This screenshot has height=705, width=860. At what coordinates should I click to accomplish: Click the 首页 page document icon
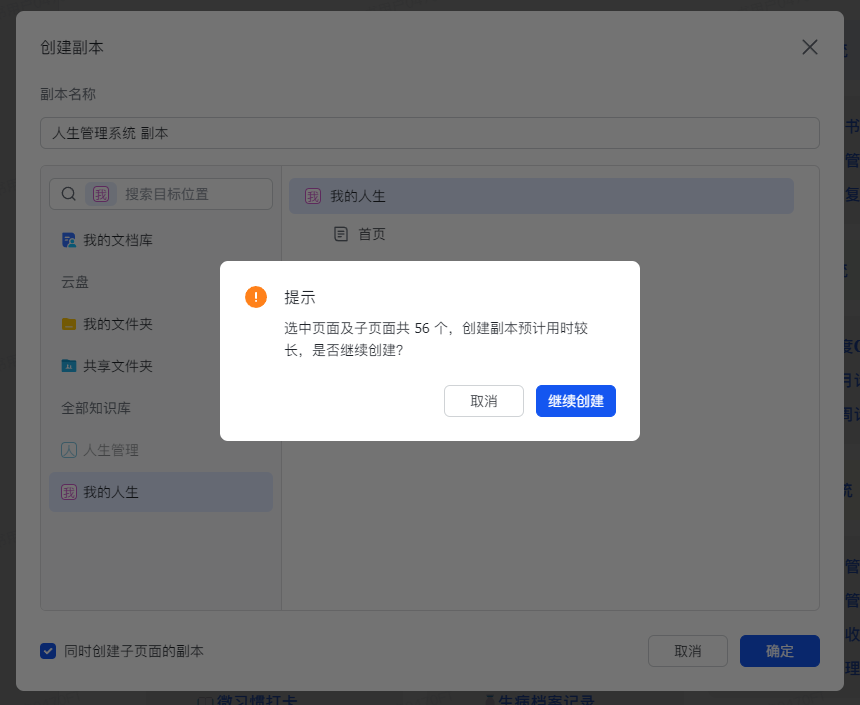point(341,234)
